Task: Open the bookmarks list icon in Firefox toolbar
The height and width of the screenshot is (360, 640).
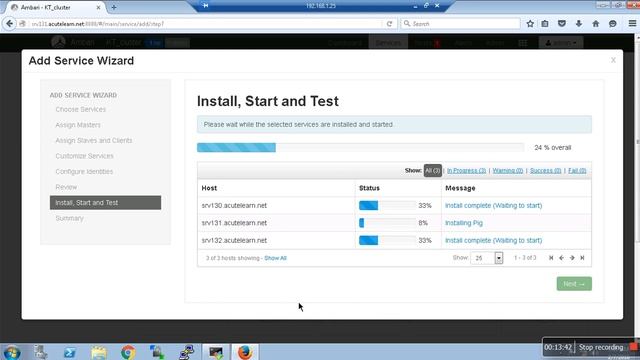Action: click(545, 24)
